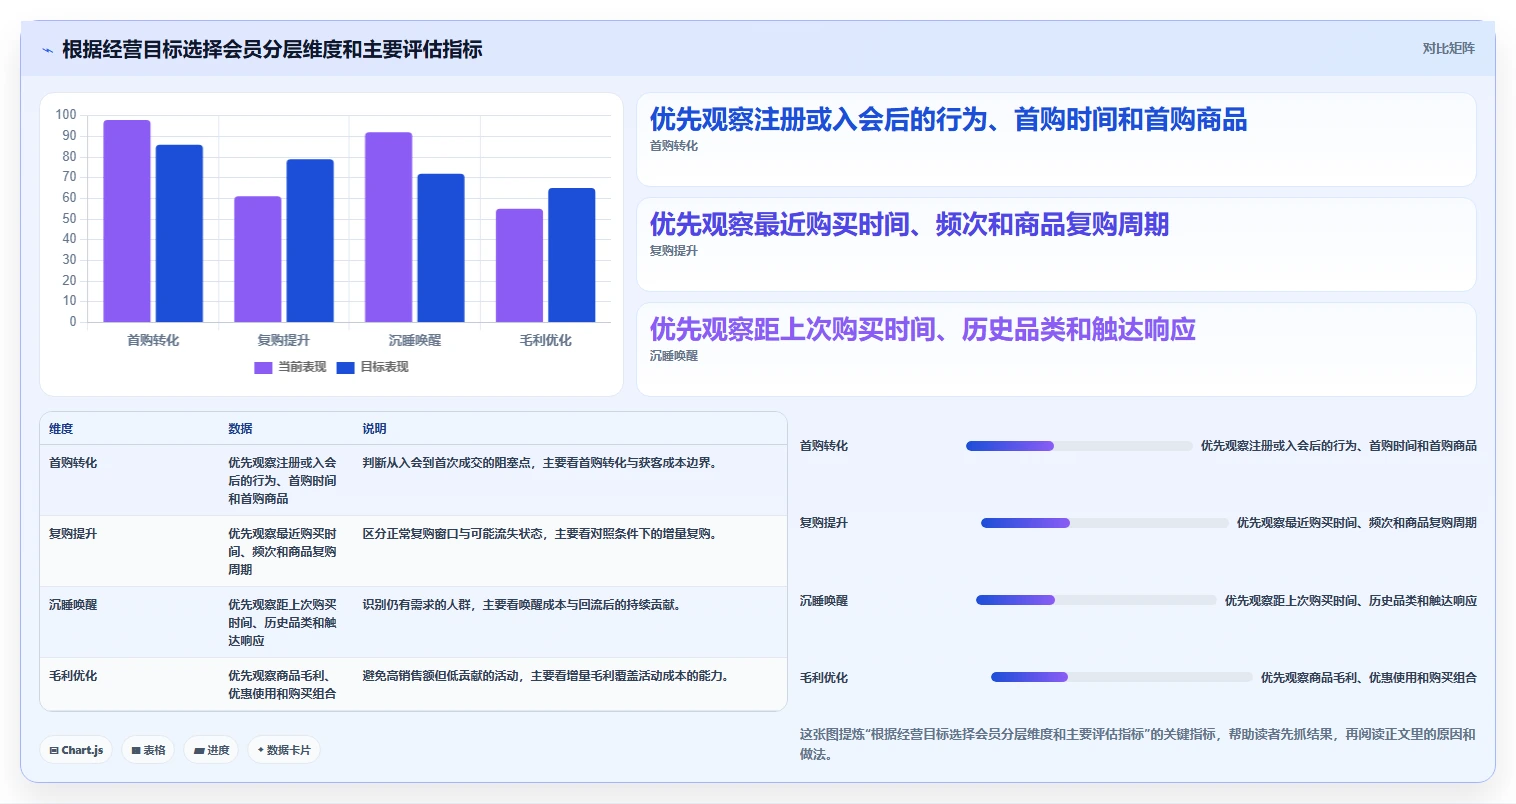The image size is (1516, 804).
Task: Click the 100 value on the y-axis
Action: [66, 115]
